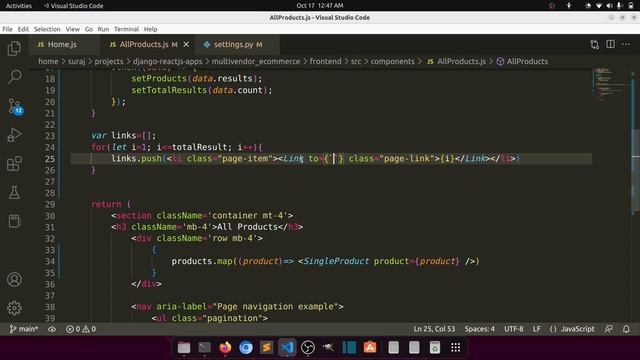Open Problems via errors and warnings count
Image resolution: width=640 pixels, height=360 pixels.
tap(81, 329)
